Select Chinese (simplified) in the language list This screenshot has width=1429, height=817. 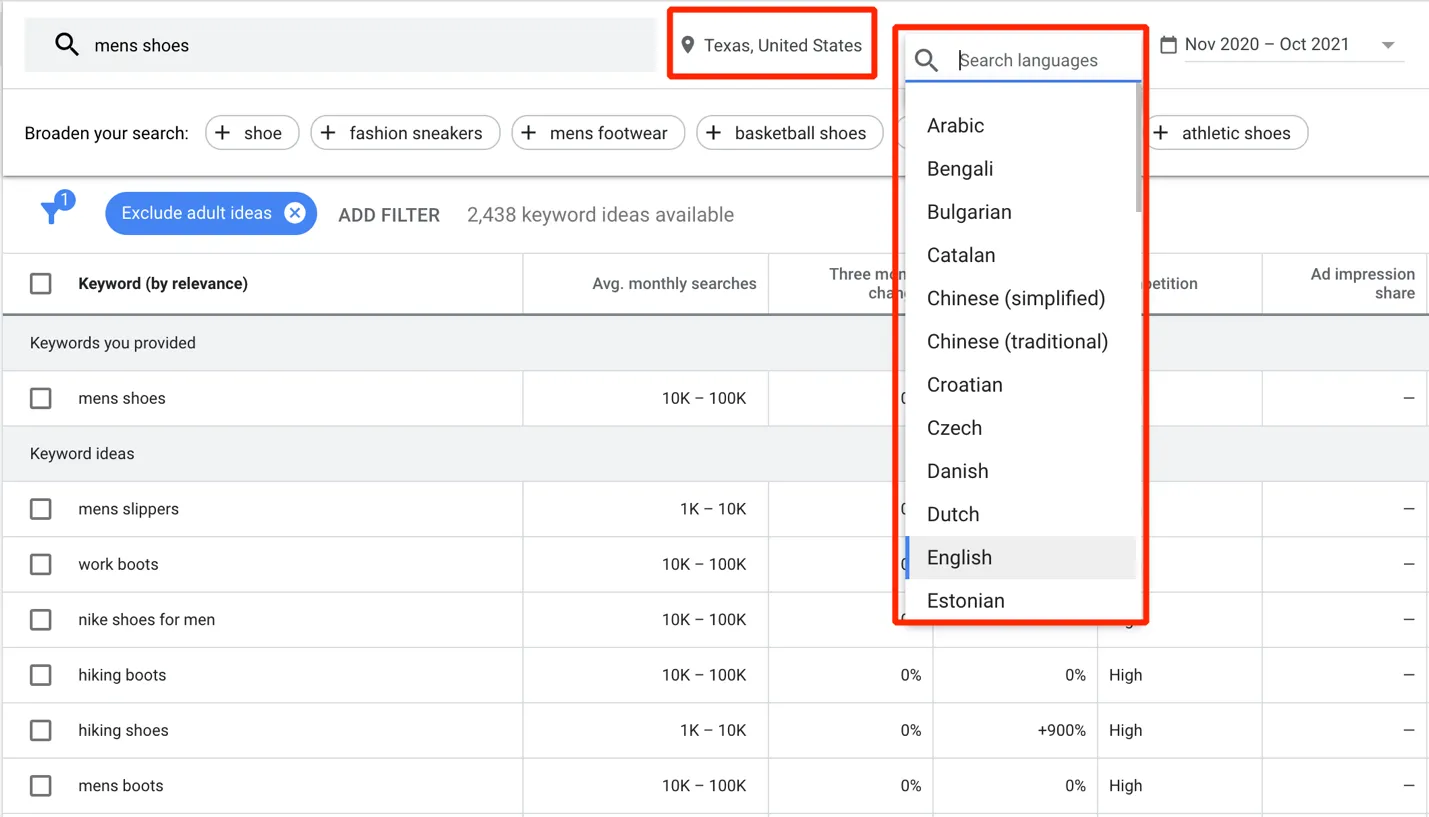[x=1015, y=299]
